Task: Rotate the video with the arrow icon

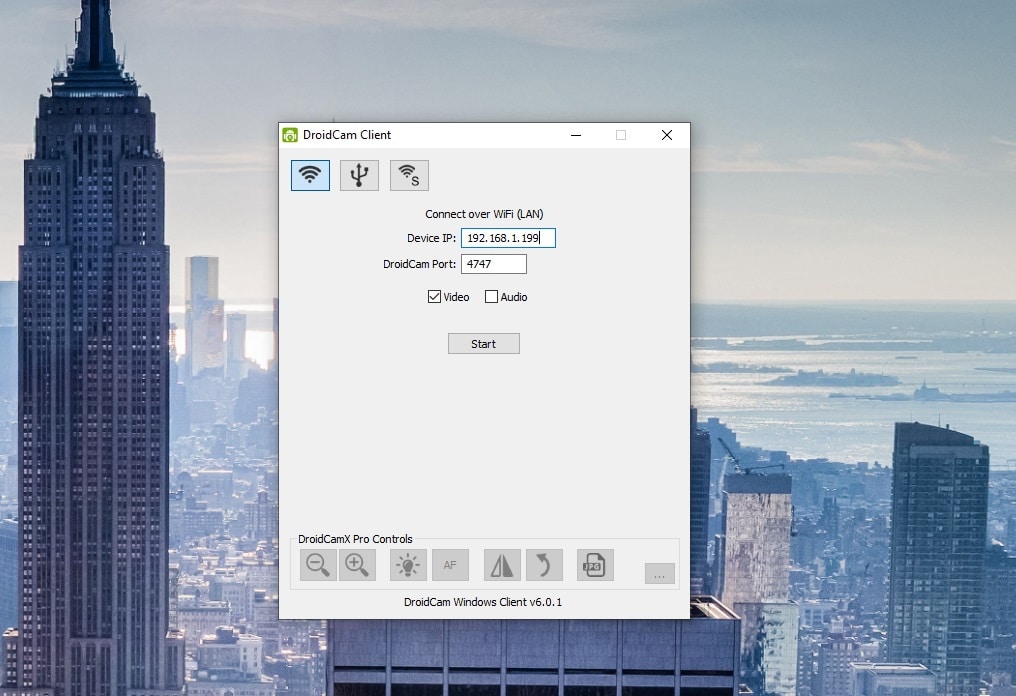Action: (544, 565)
